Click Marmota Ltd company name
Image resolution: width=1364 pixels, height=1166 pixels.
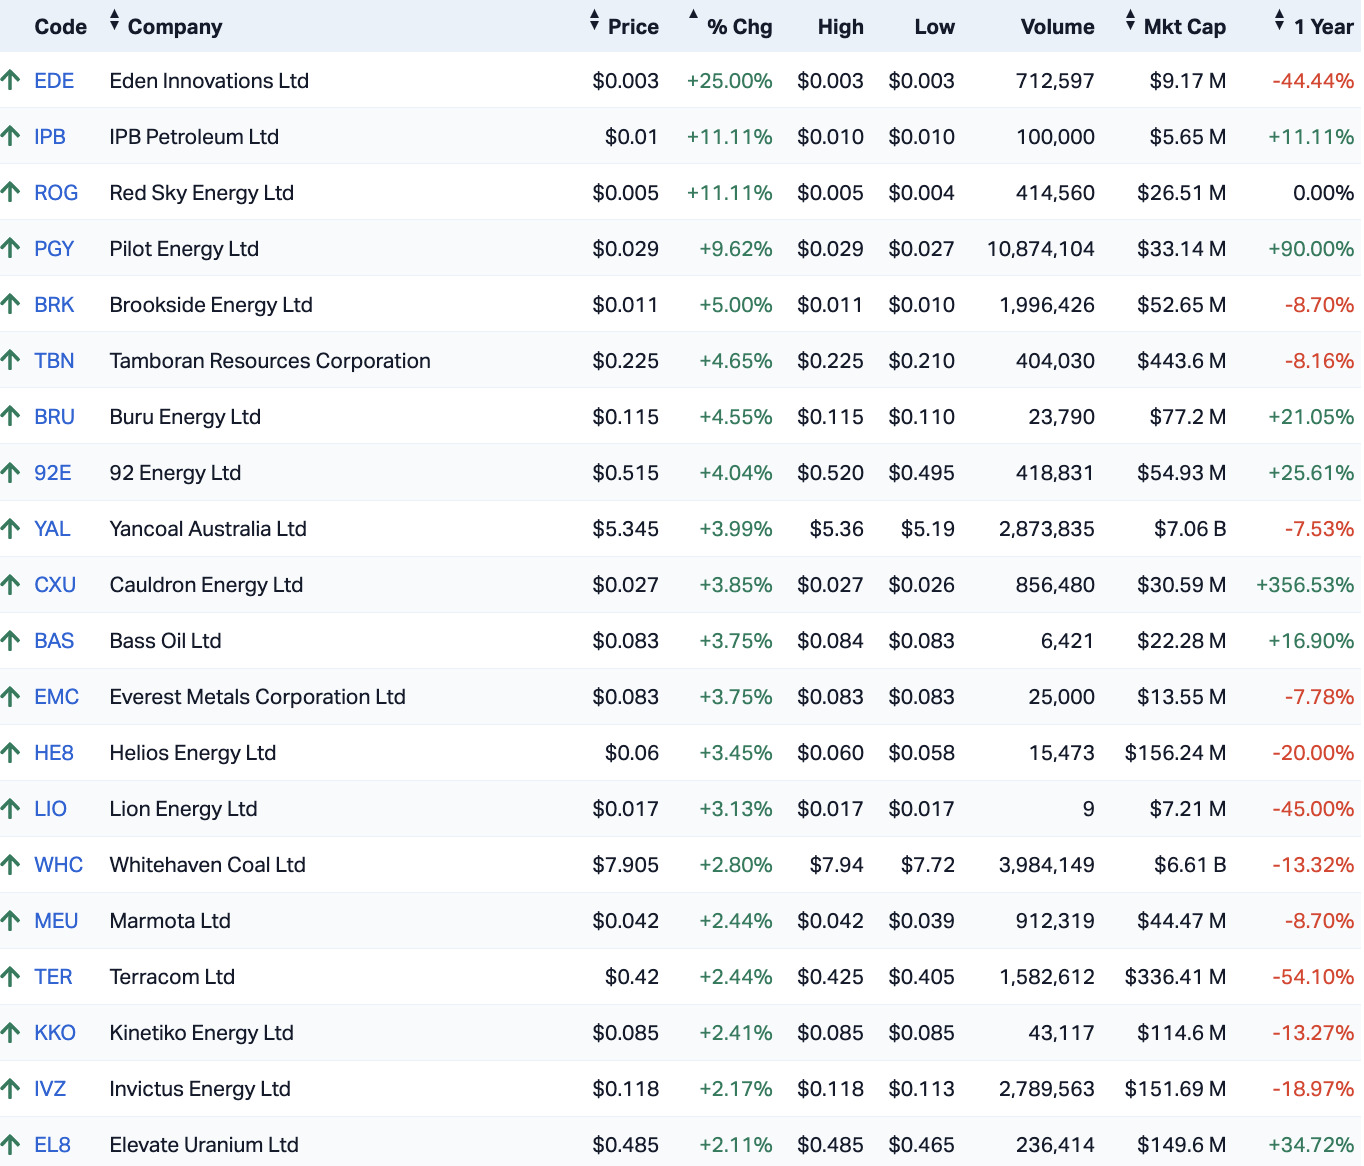(x=170, y=921)
